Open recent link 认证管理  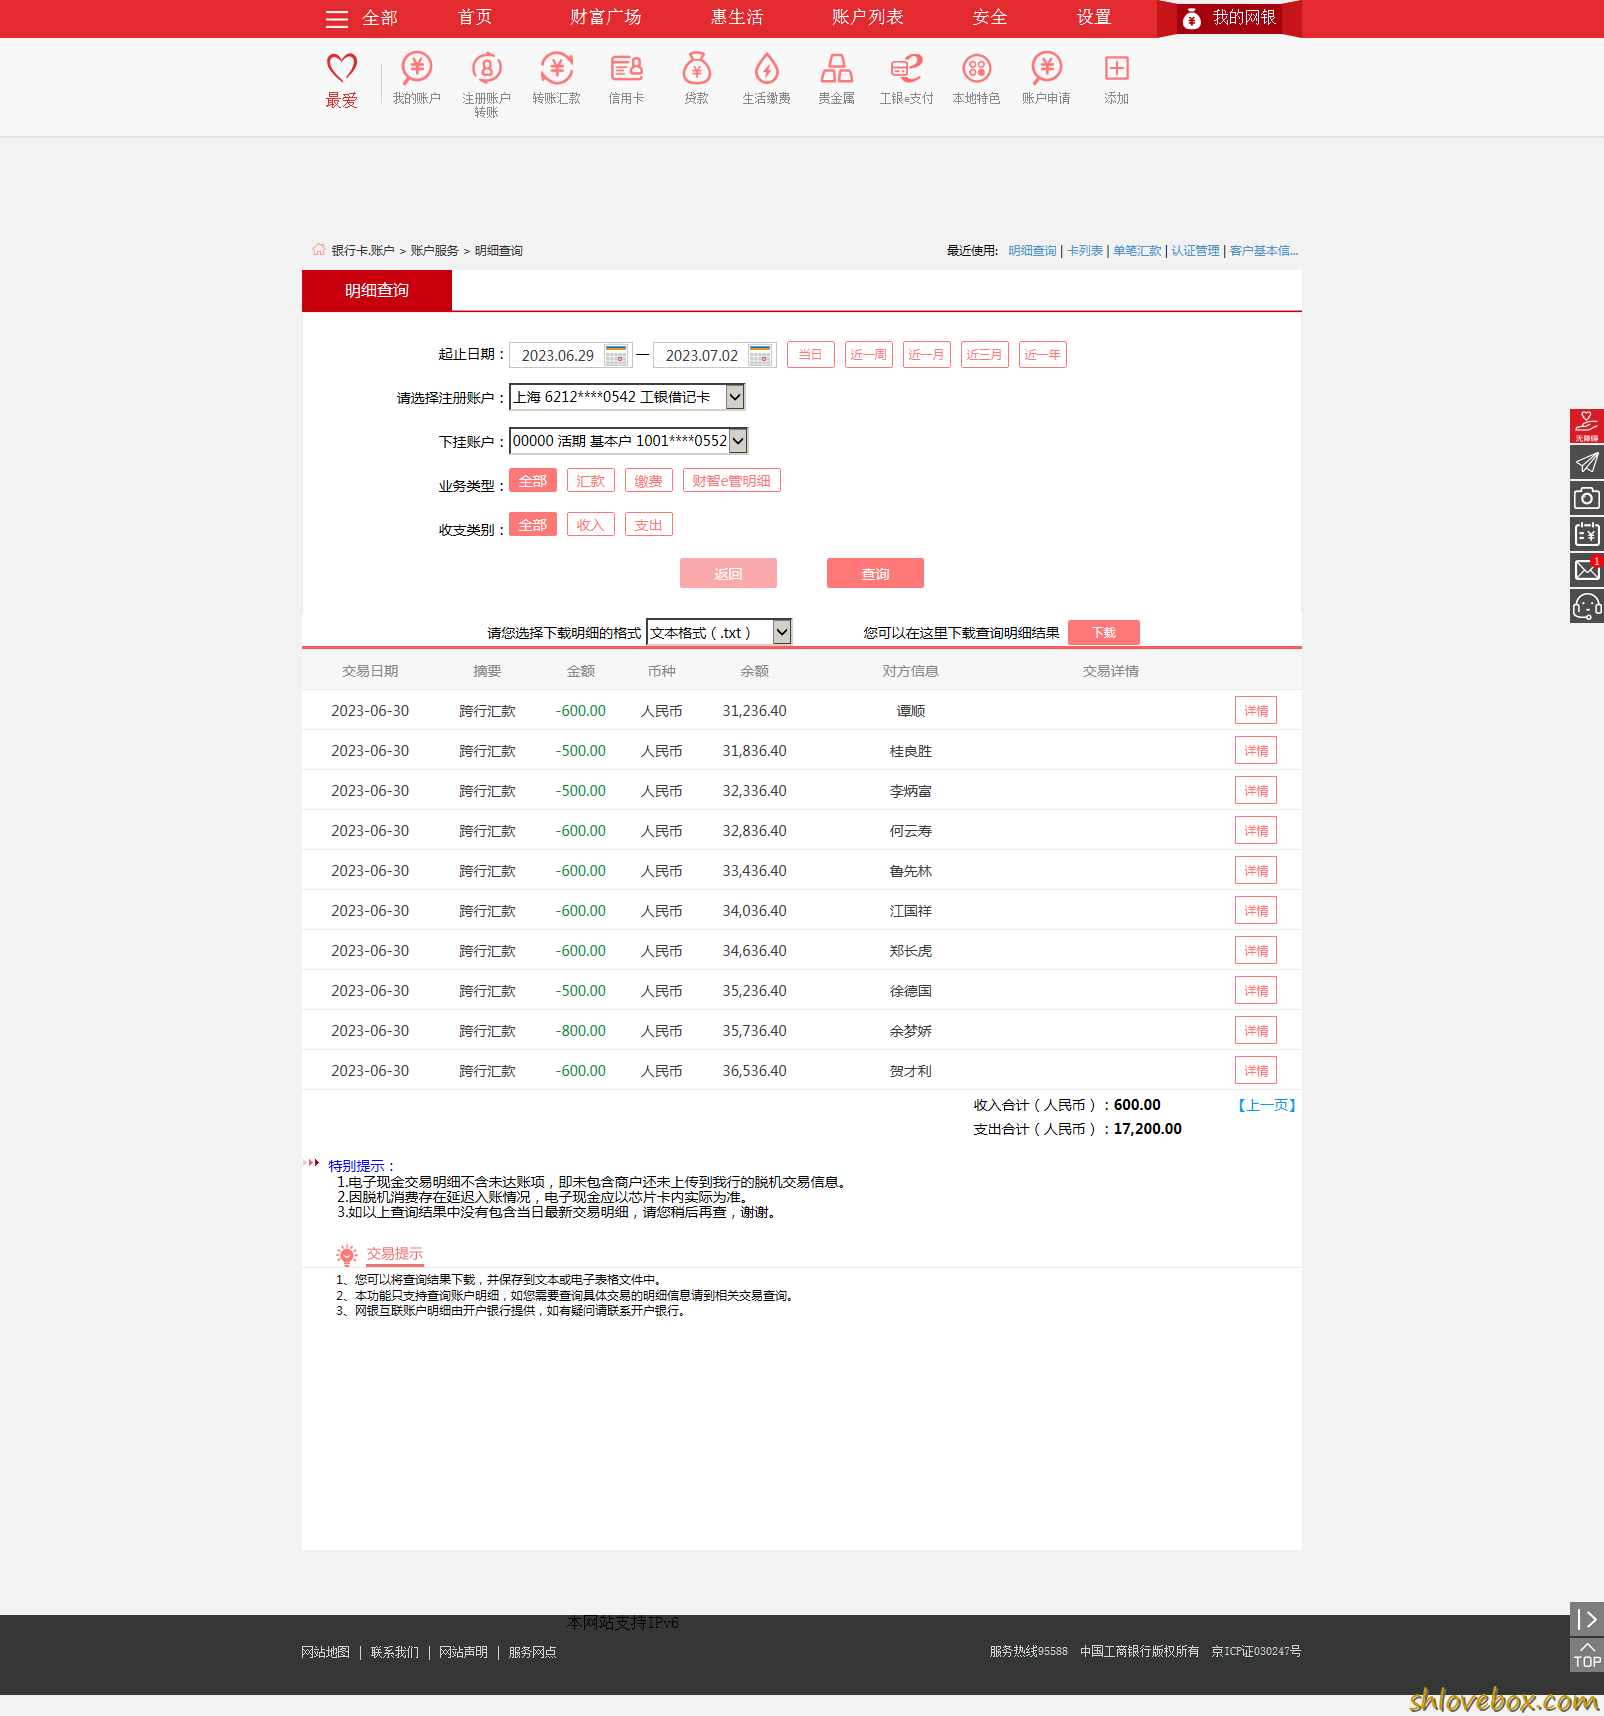pyautogui.click(x=1196, y=251)
